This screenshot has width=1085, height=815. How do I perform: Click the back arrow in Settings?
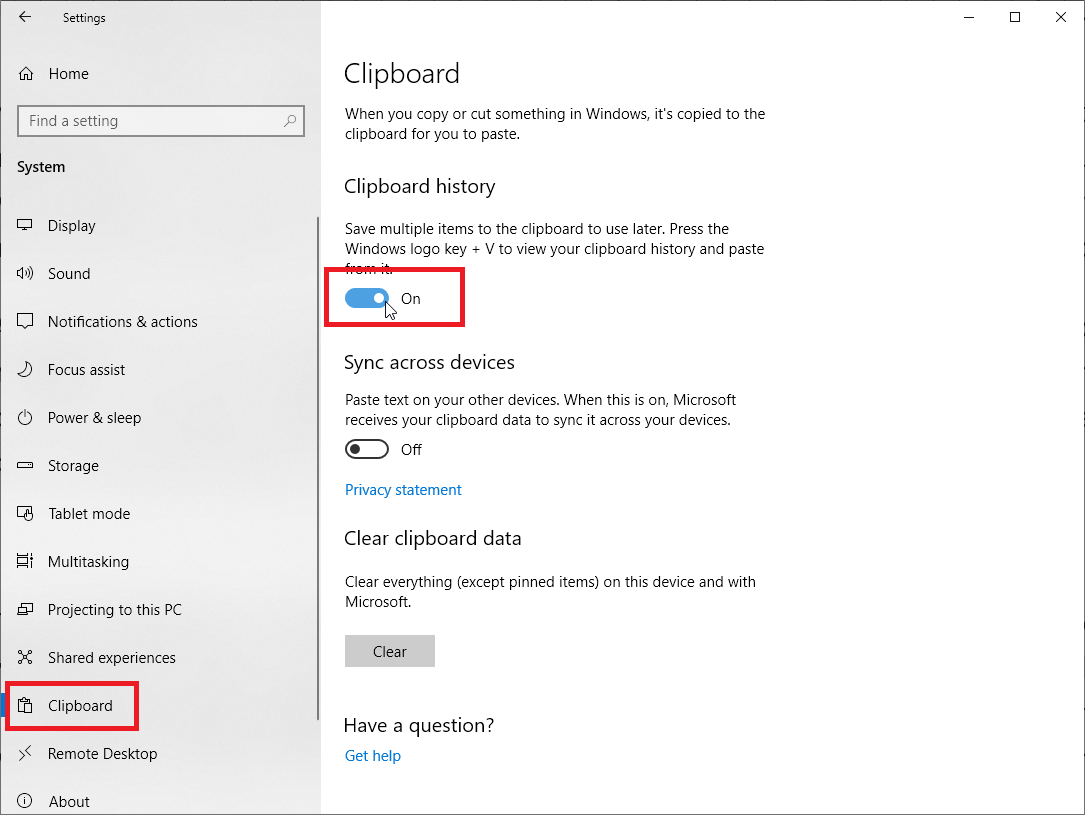click(x=25, y=17)
